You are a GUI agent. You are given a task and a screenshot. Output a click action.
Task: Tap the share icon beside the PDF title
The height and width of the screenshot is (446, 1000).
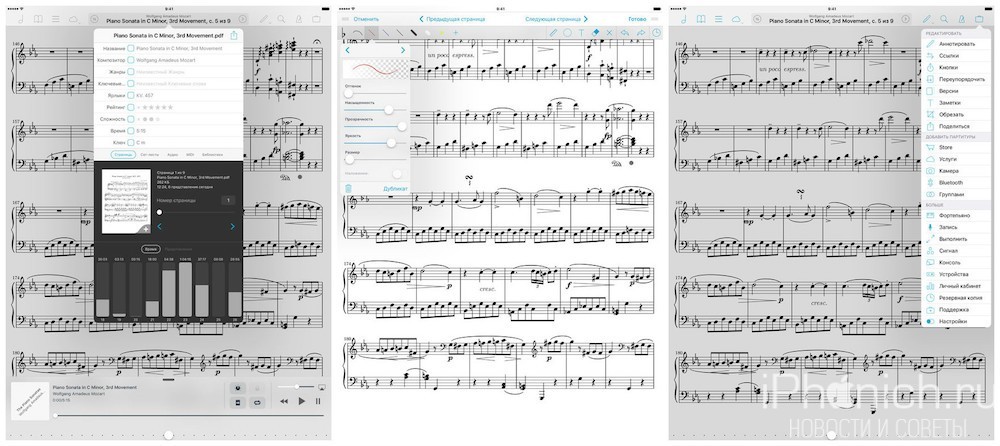coord(234,36)
